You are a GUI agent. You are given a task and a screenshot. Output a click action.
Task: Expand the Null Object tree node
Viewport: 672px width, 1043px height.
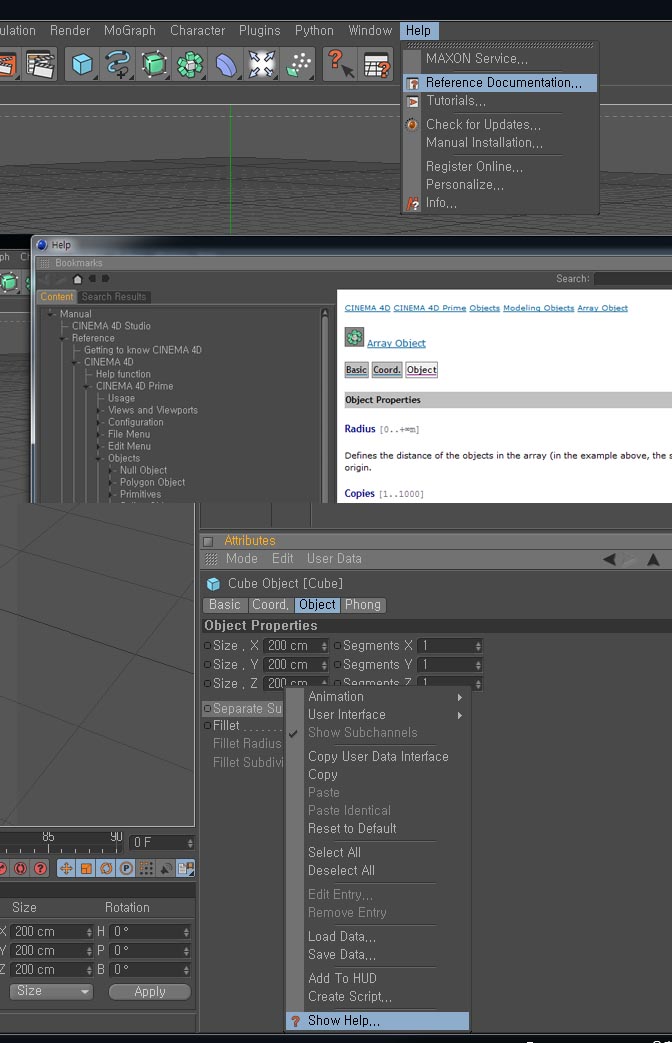[x=110, y=471]
